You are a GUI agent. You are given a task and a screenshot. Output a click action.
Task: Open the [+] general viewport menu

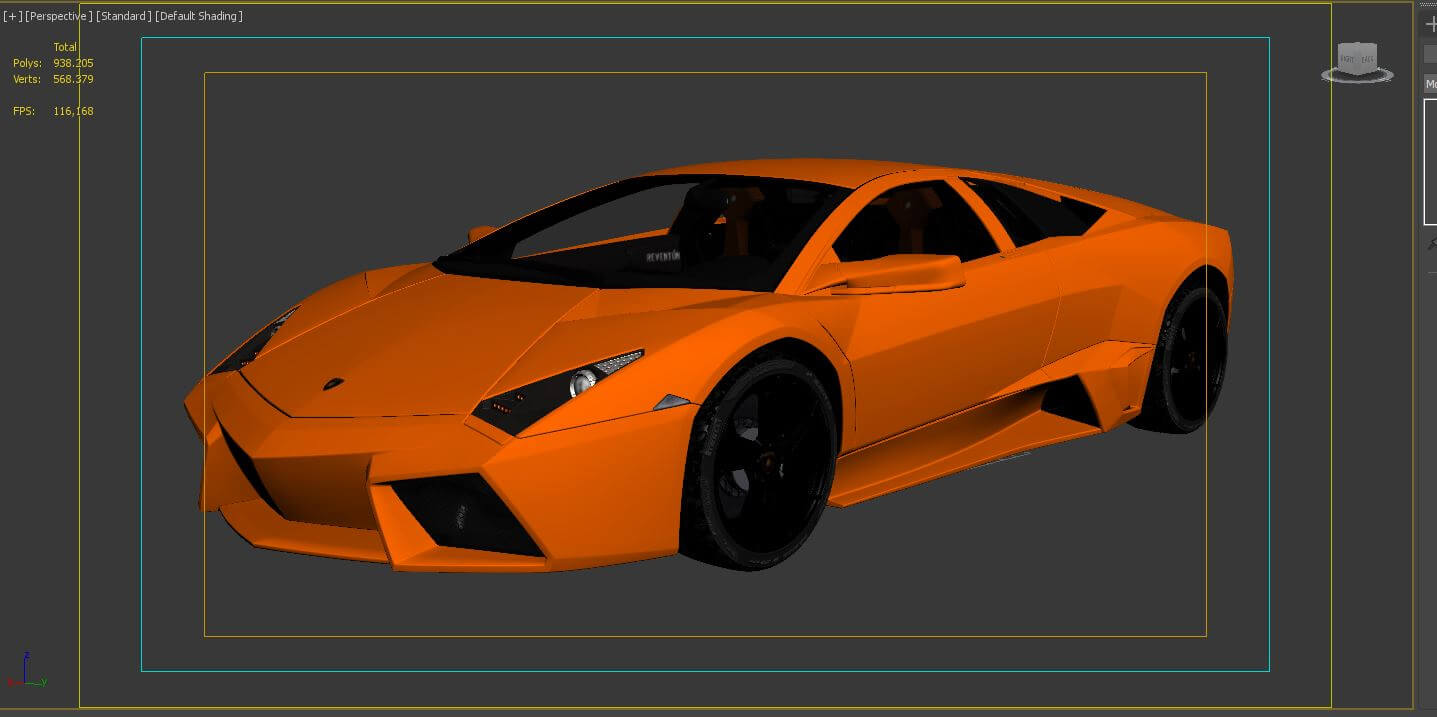12,16
